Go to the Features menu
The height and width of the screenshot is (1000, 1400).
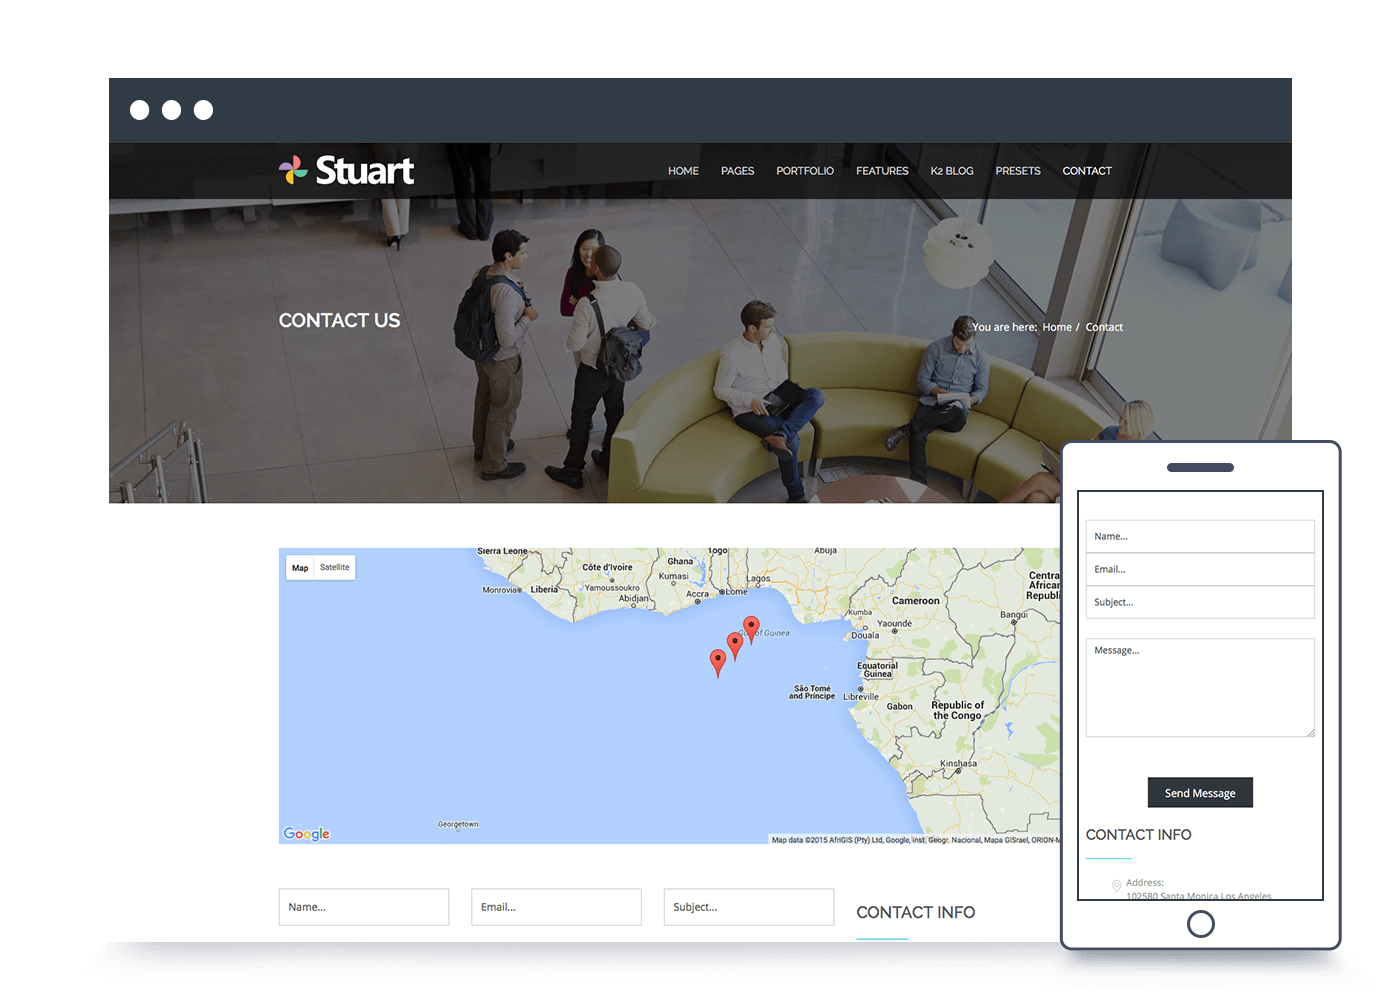pos(882,171)
